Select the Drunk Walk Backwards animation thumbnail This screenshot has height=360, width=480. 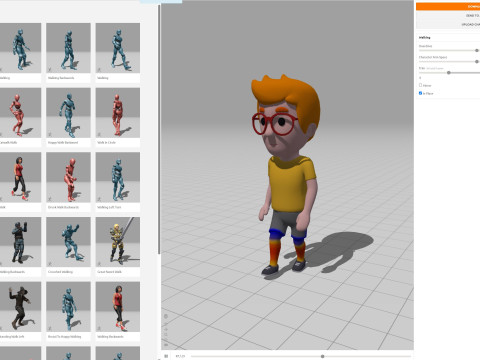(68, 177)
